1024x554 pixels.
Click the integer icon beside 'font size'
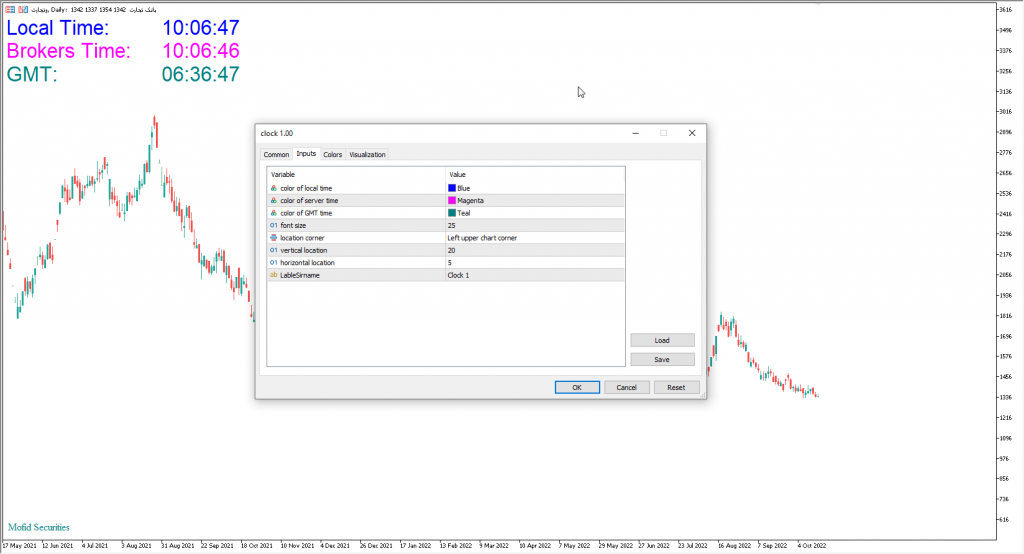[274, 225]
